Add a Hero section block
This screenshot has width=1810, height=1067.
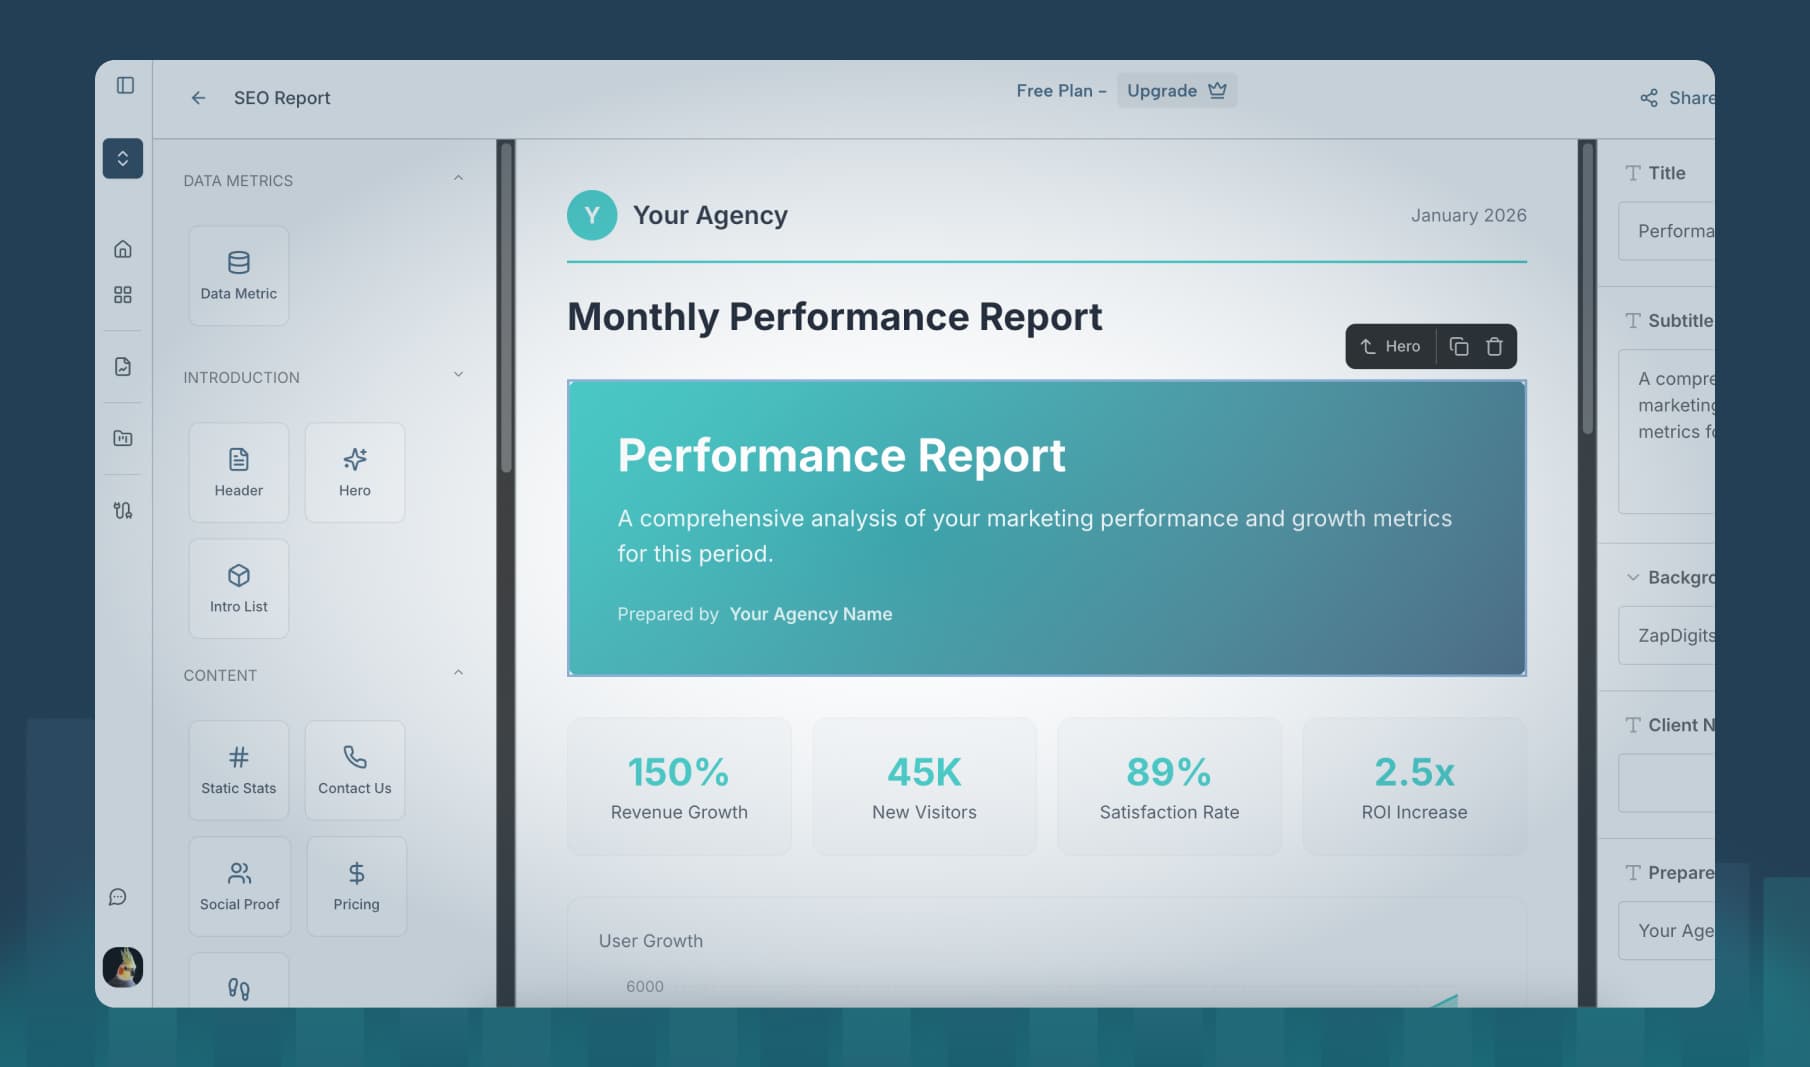[355, 472]
